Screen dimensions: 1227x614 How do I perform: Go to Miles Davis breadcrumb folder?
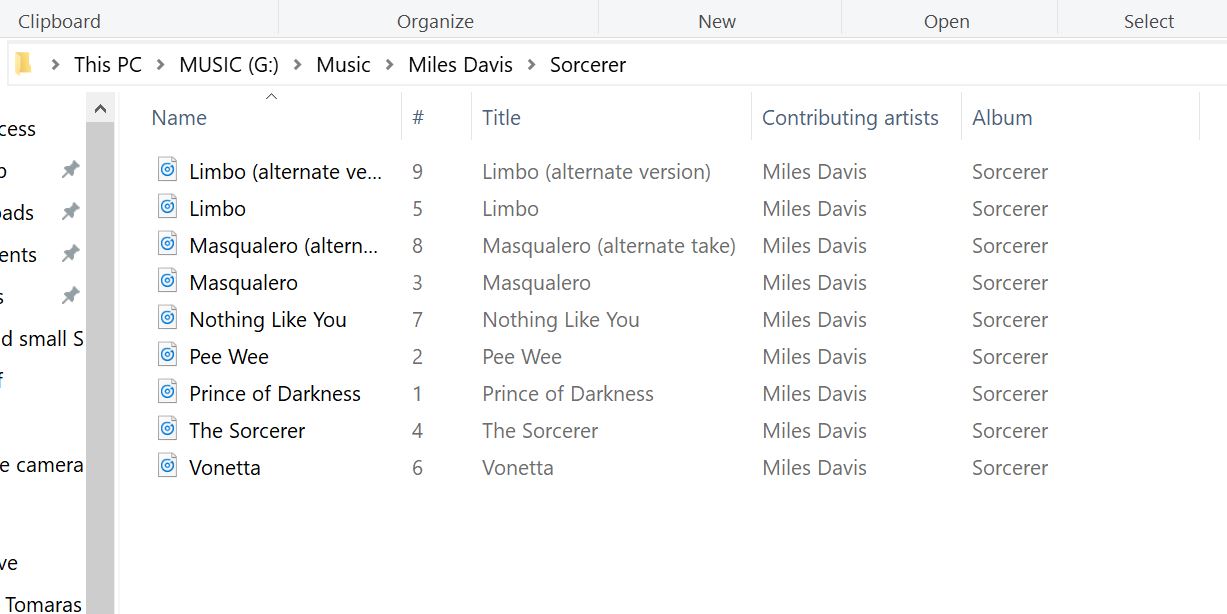460,65
